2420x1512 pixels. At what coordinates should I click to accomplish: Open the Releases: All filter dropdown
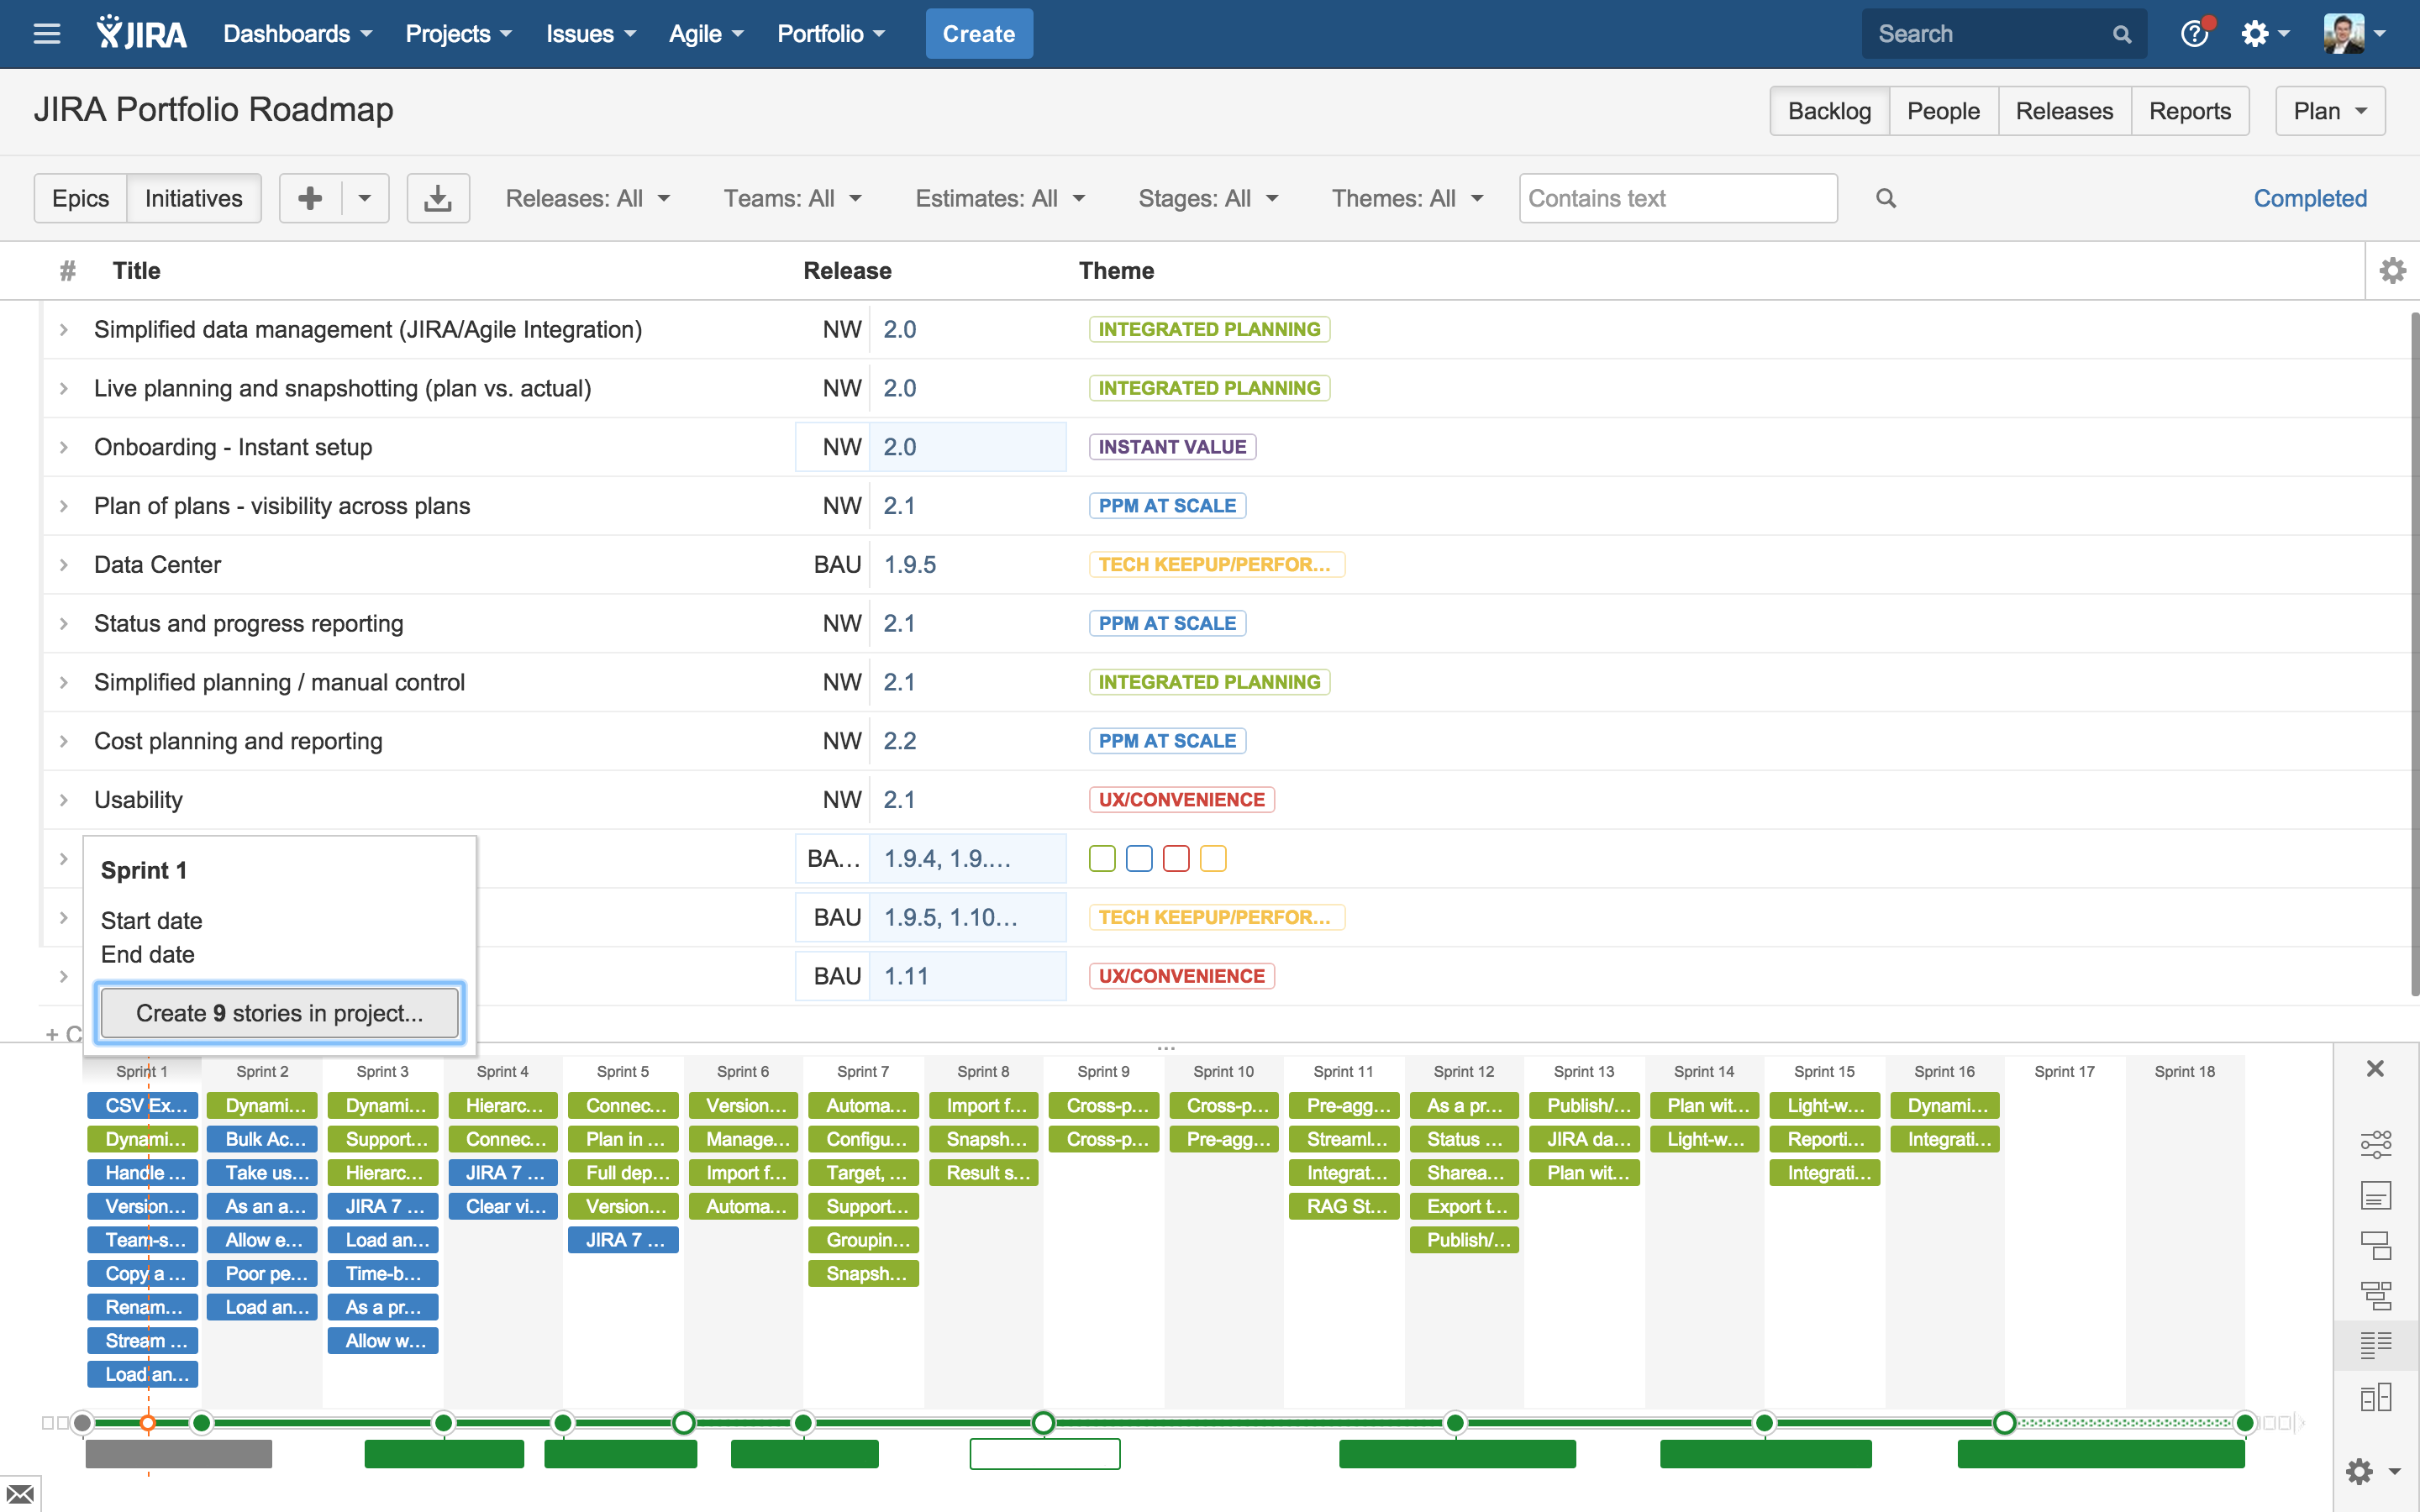[x=588, y=198]
